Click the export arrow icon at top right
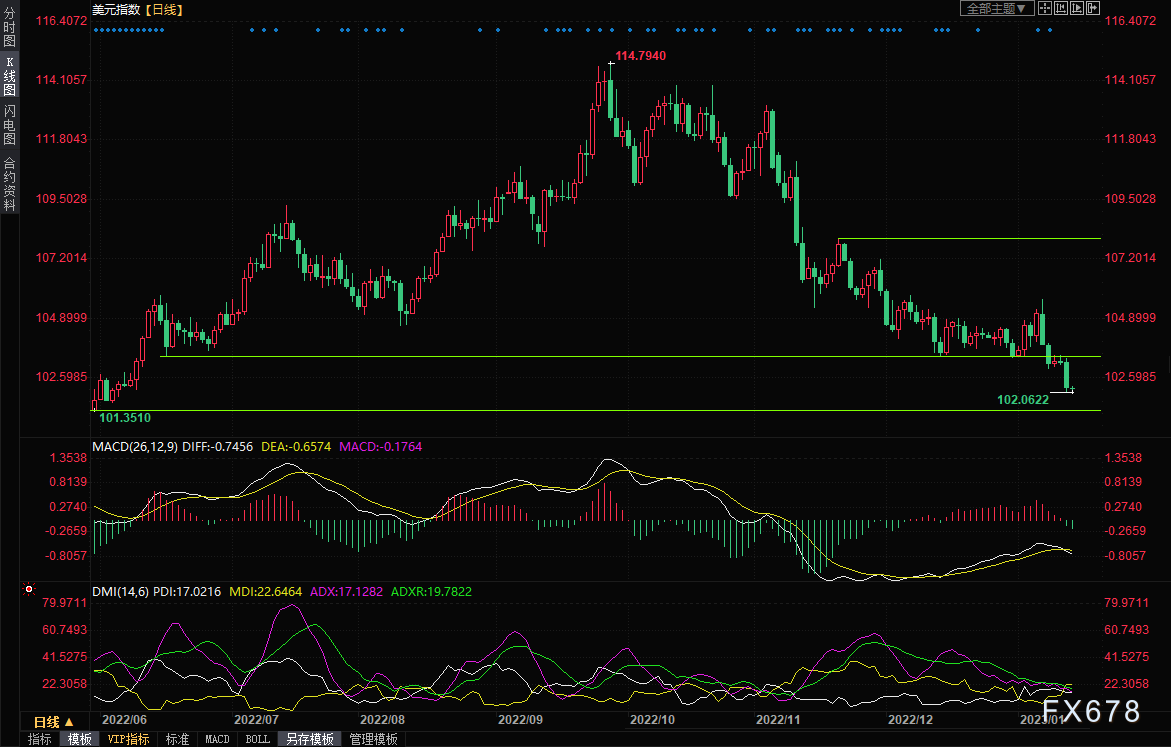The image size is (1171, 747). (x=1093, y=8)
